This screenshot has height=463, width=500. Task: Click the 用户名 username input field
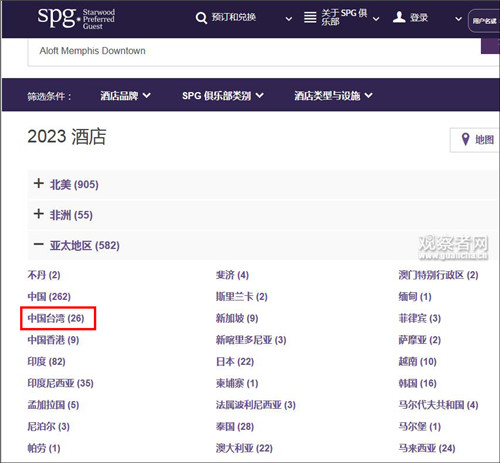[x=484, y=21]
